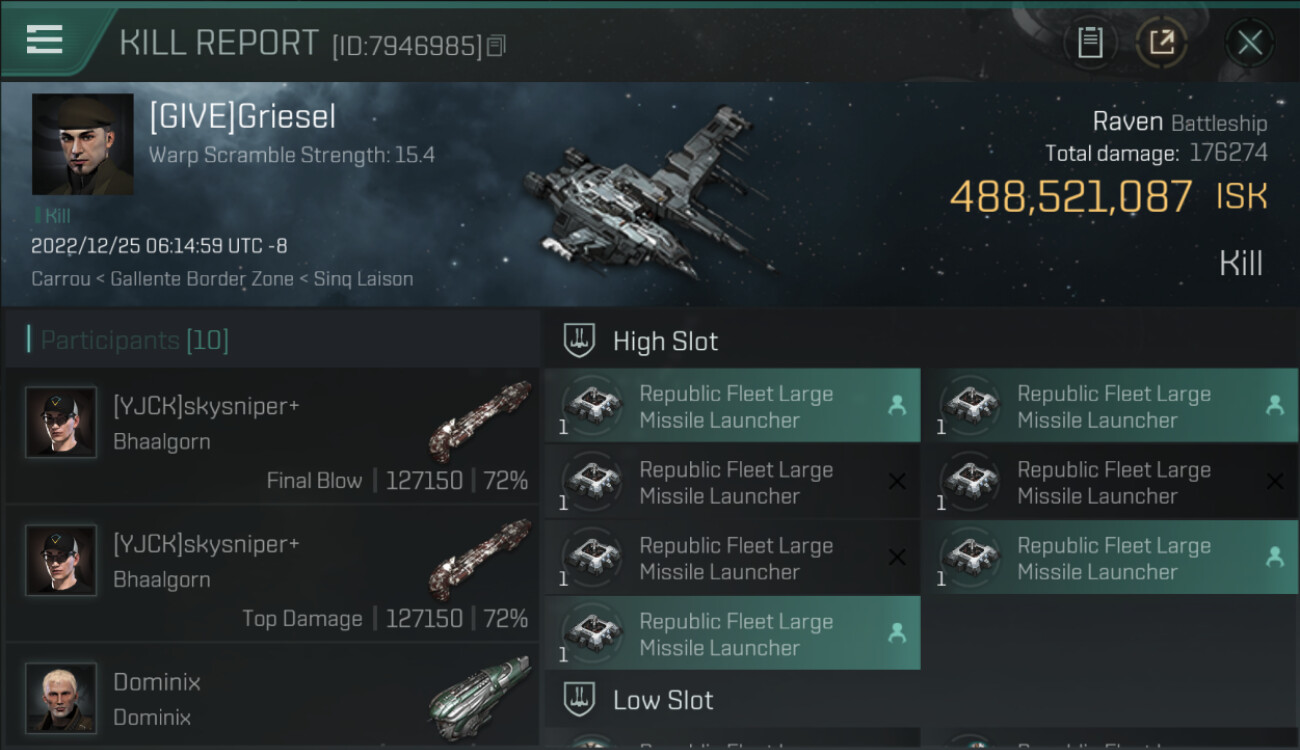Copy the kill report ID
Viewport: 1300px width, 750px height.
[x=497, y=45]
